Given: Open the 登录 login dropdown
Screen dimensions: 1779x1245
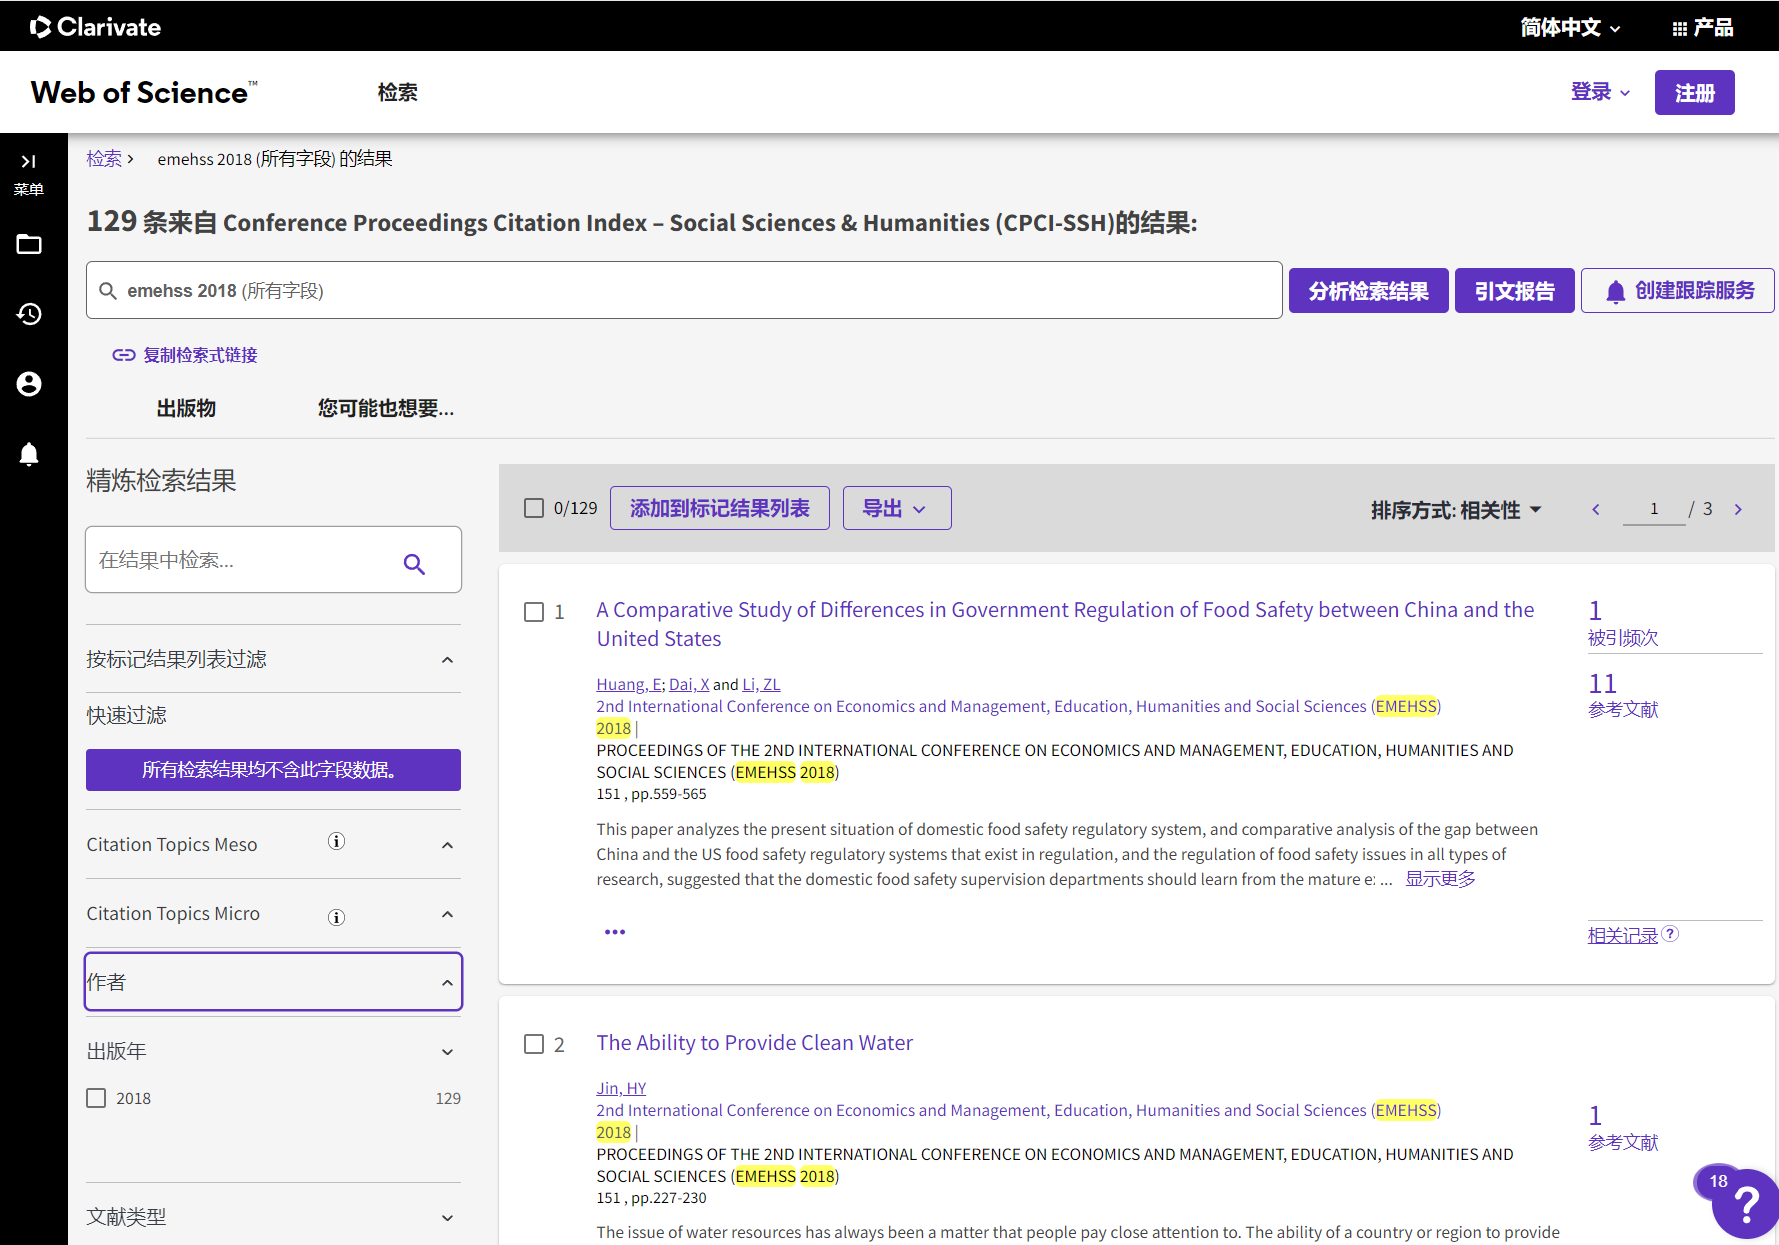Looking at the screenshot, I should pos(1600,92).
